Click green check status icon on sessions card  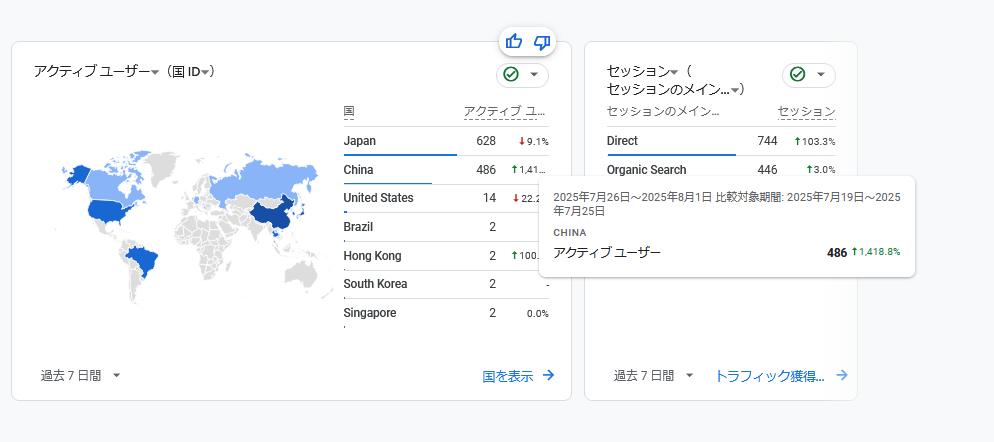pos(797,75)
